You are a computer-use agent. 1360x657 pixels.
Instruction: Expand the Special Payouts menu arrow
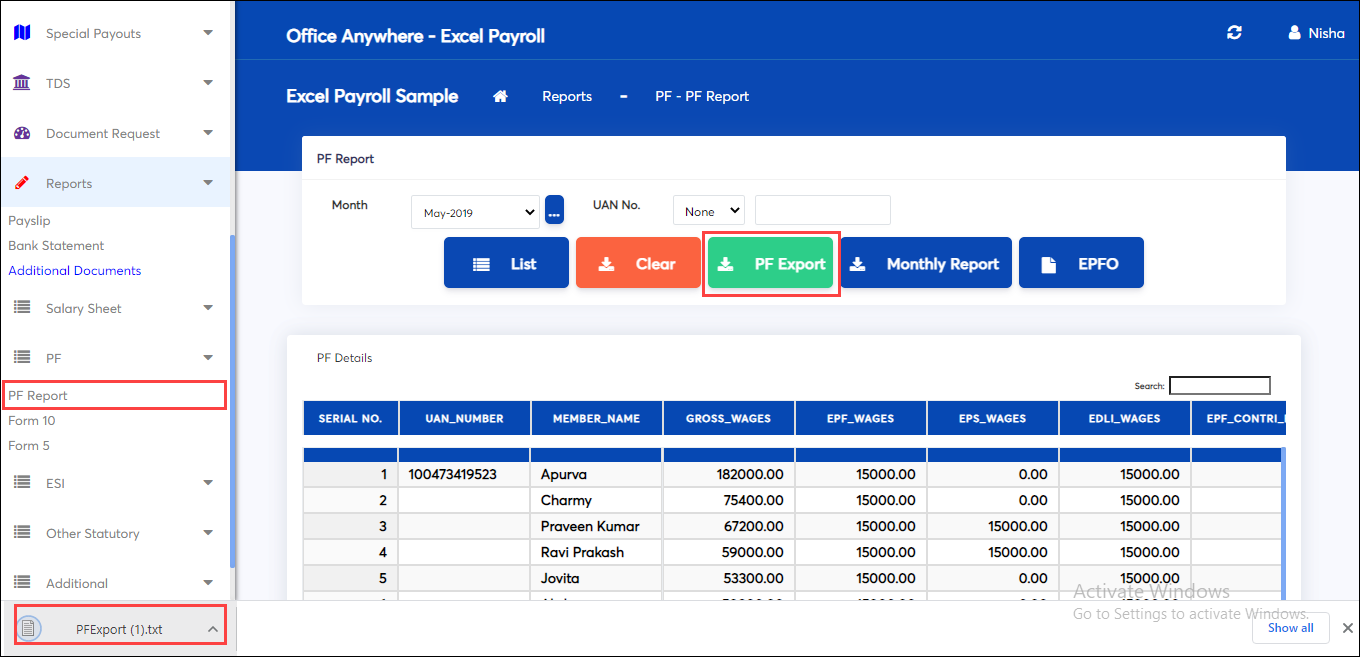pyautogui.click(x=208, y=33)
